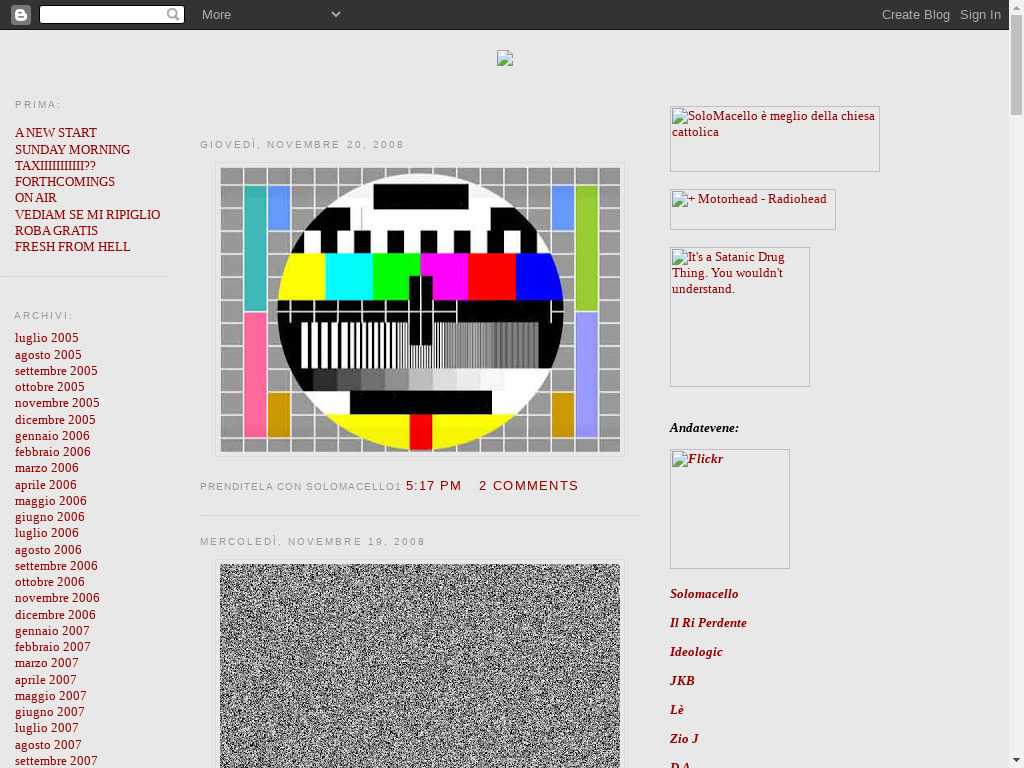This screenshot has width=1024, height=768.
Task: Click the Blogger logo icon
Action: pyautogui.click(x=20, y=14)
